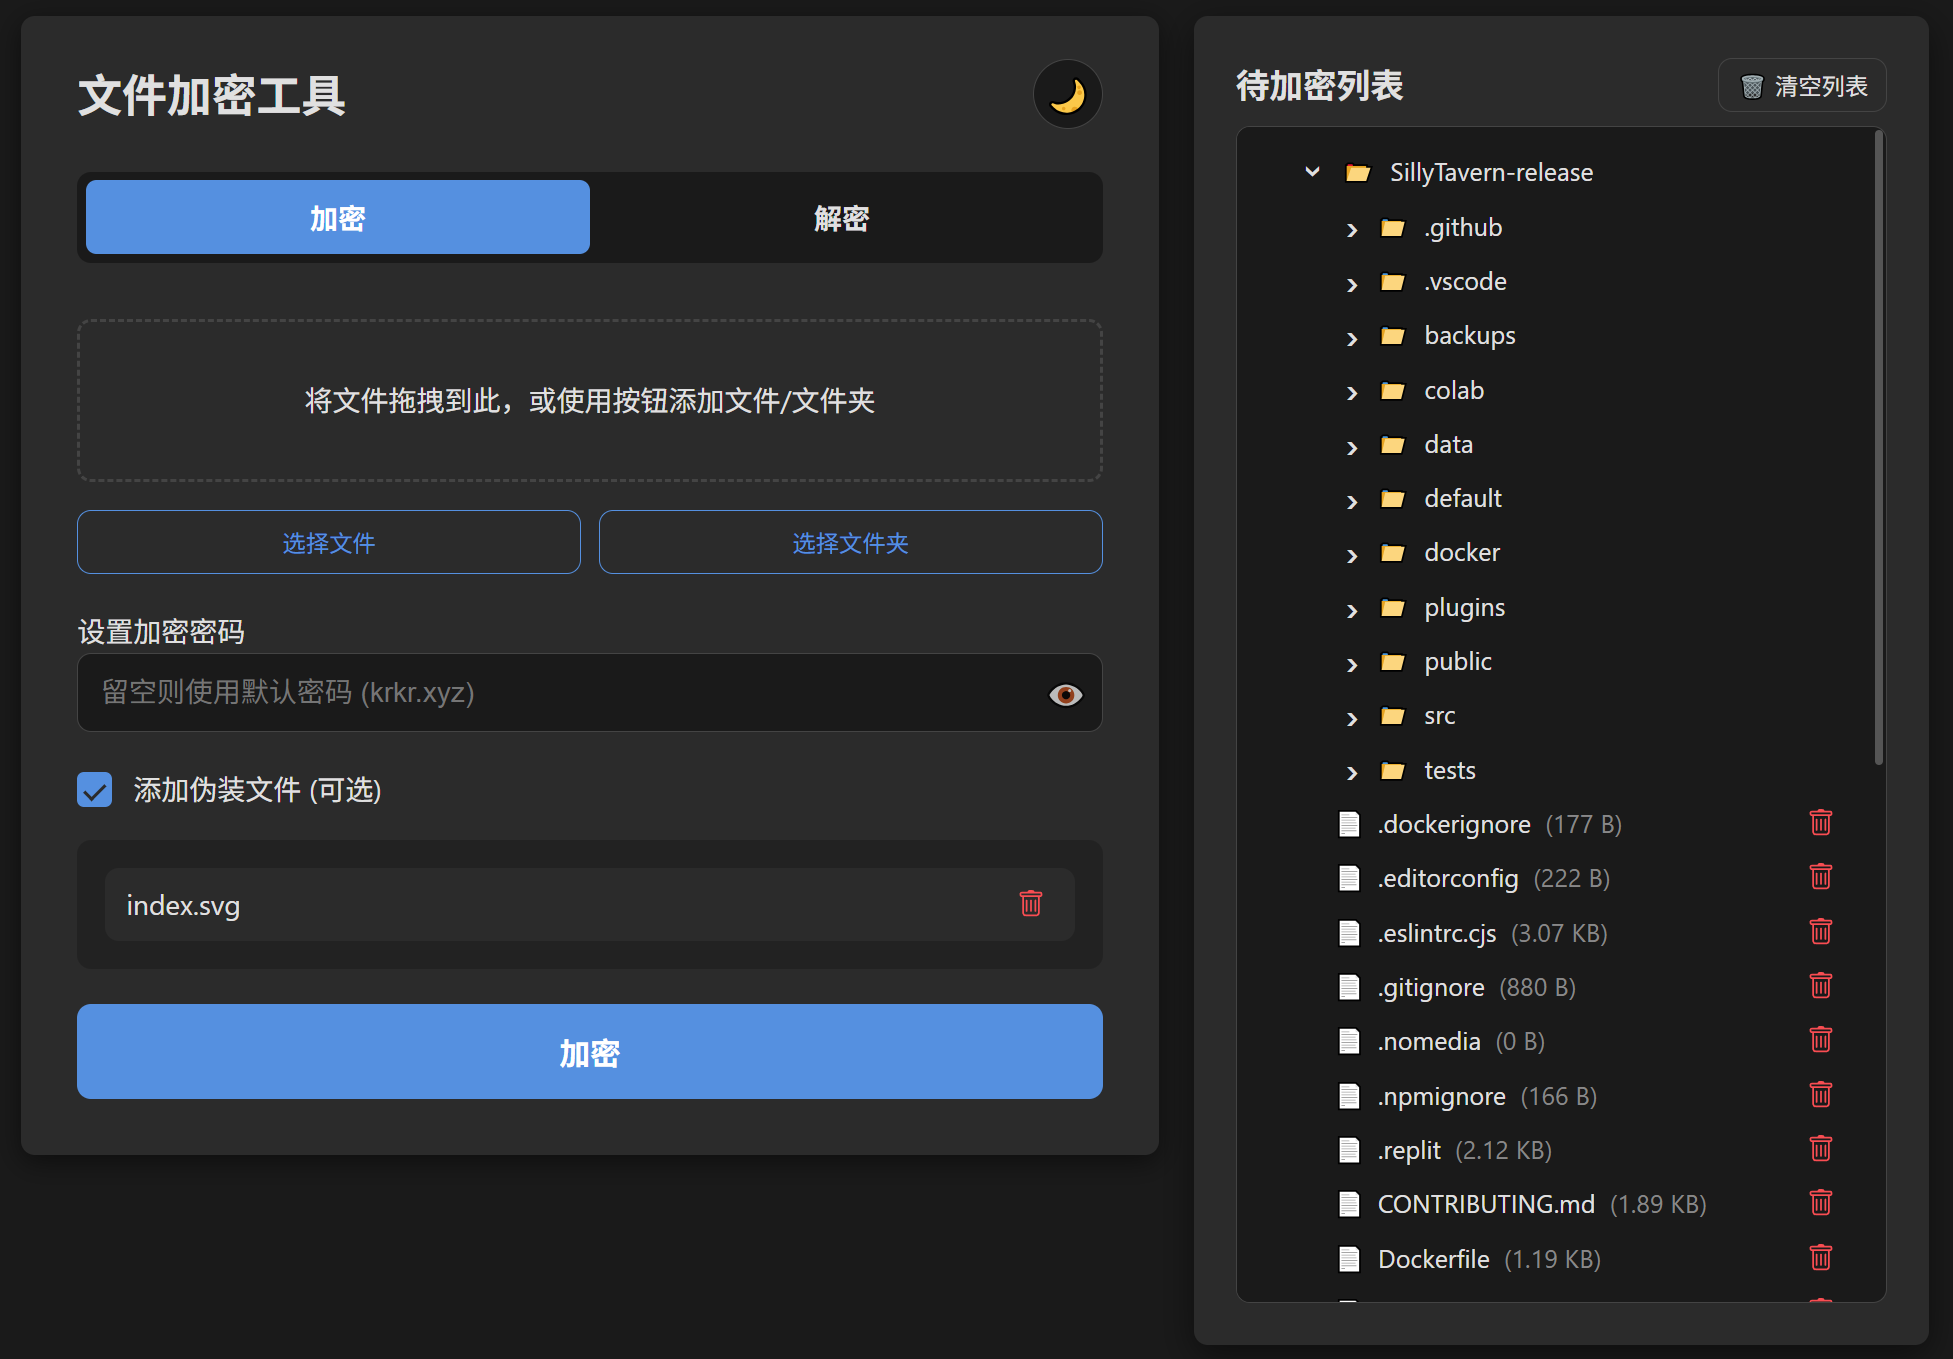
Task: Select the 加密 tab
Action: coord(337,217)
